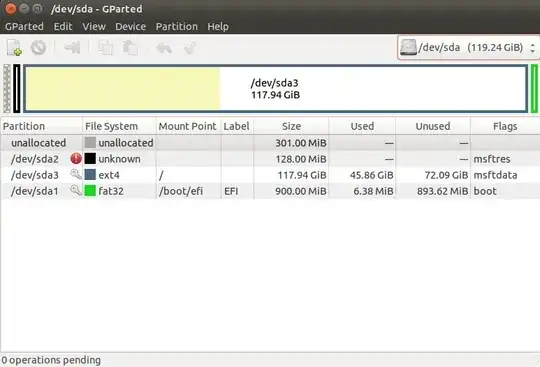Click the 301.00 MiB size cell
The image size is (540, 367).
[301, 143]
